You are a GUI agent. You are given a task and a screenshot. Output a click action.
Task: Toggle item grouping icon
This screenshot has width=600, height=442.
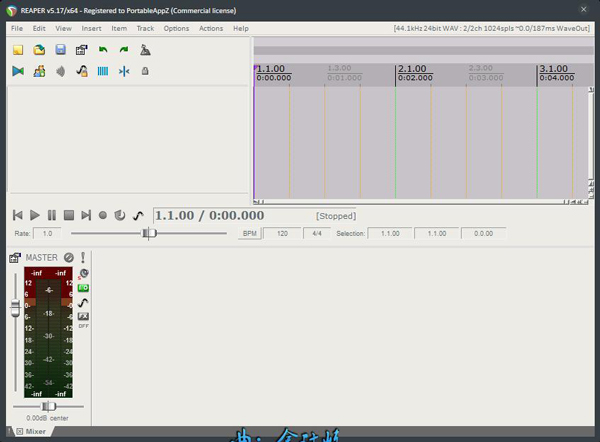click(39, 71)
